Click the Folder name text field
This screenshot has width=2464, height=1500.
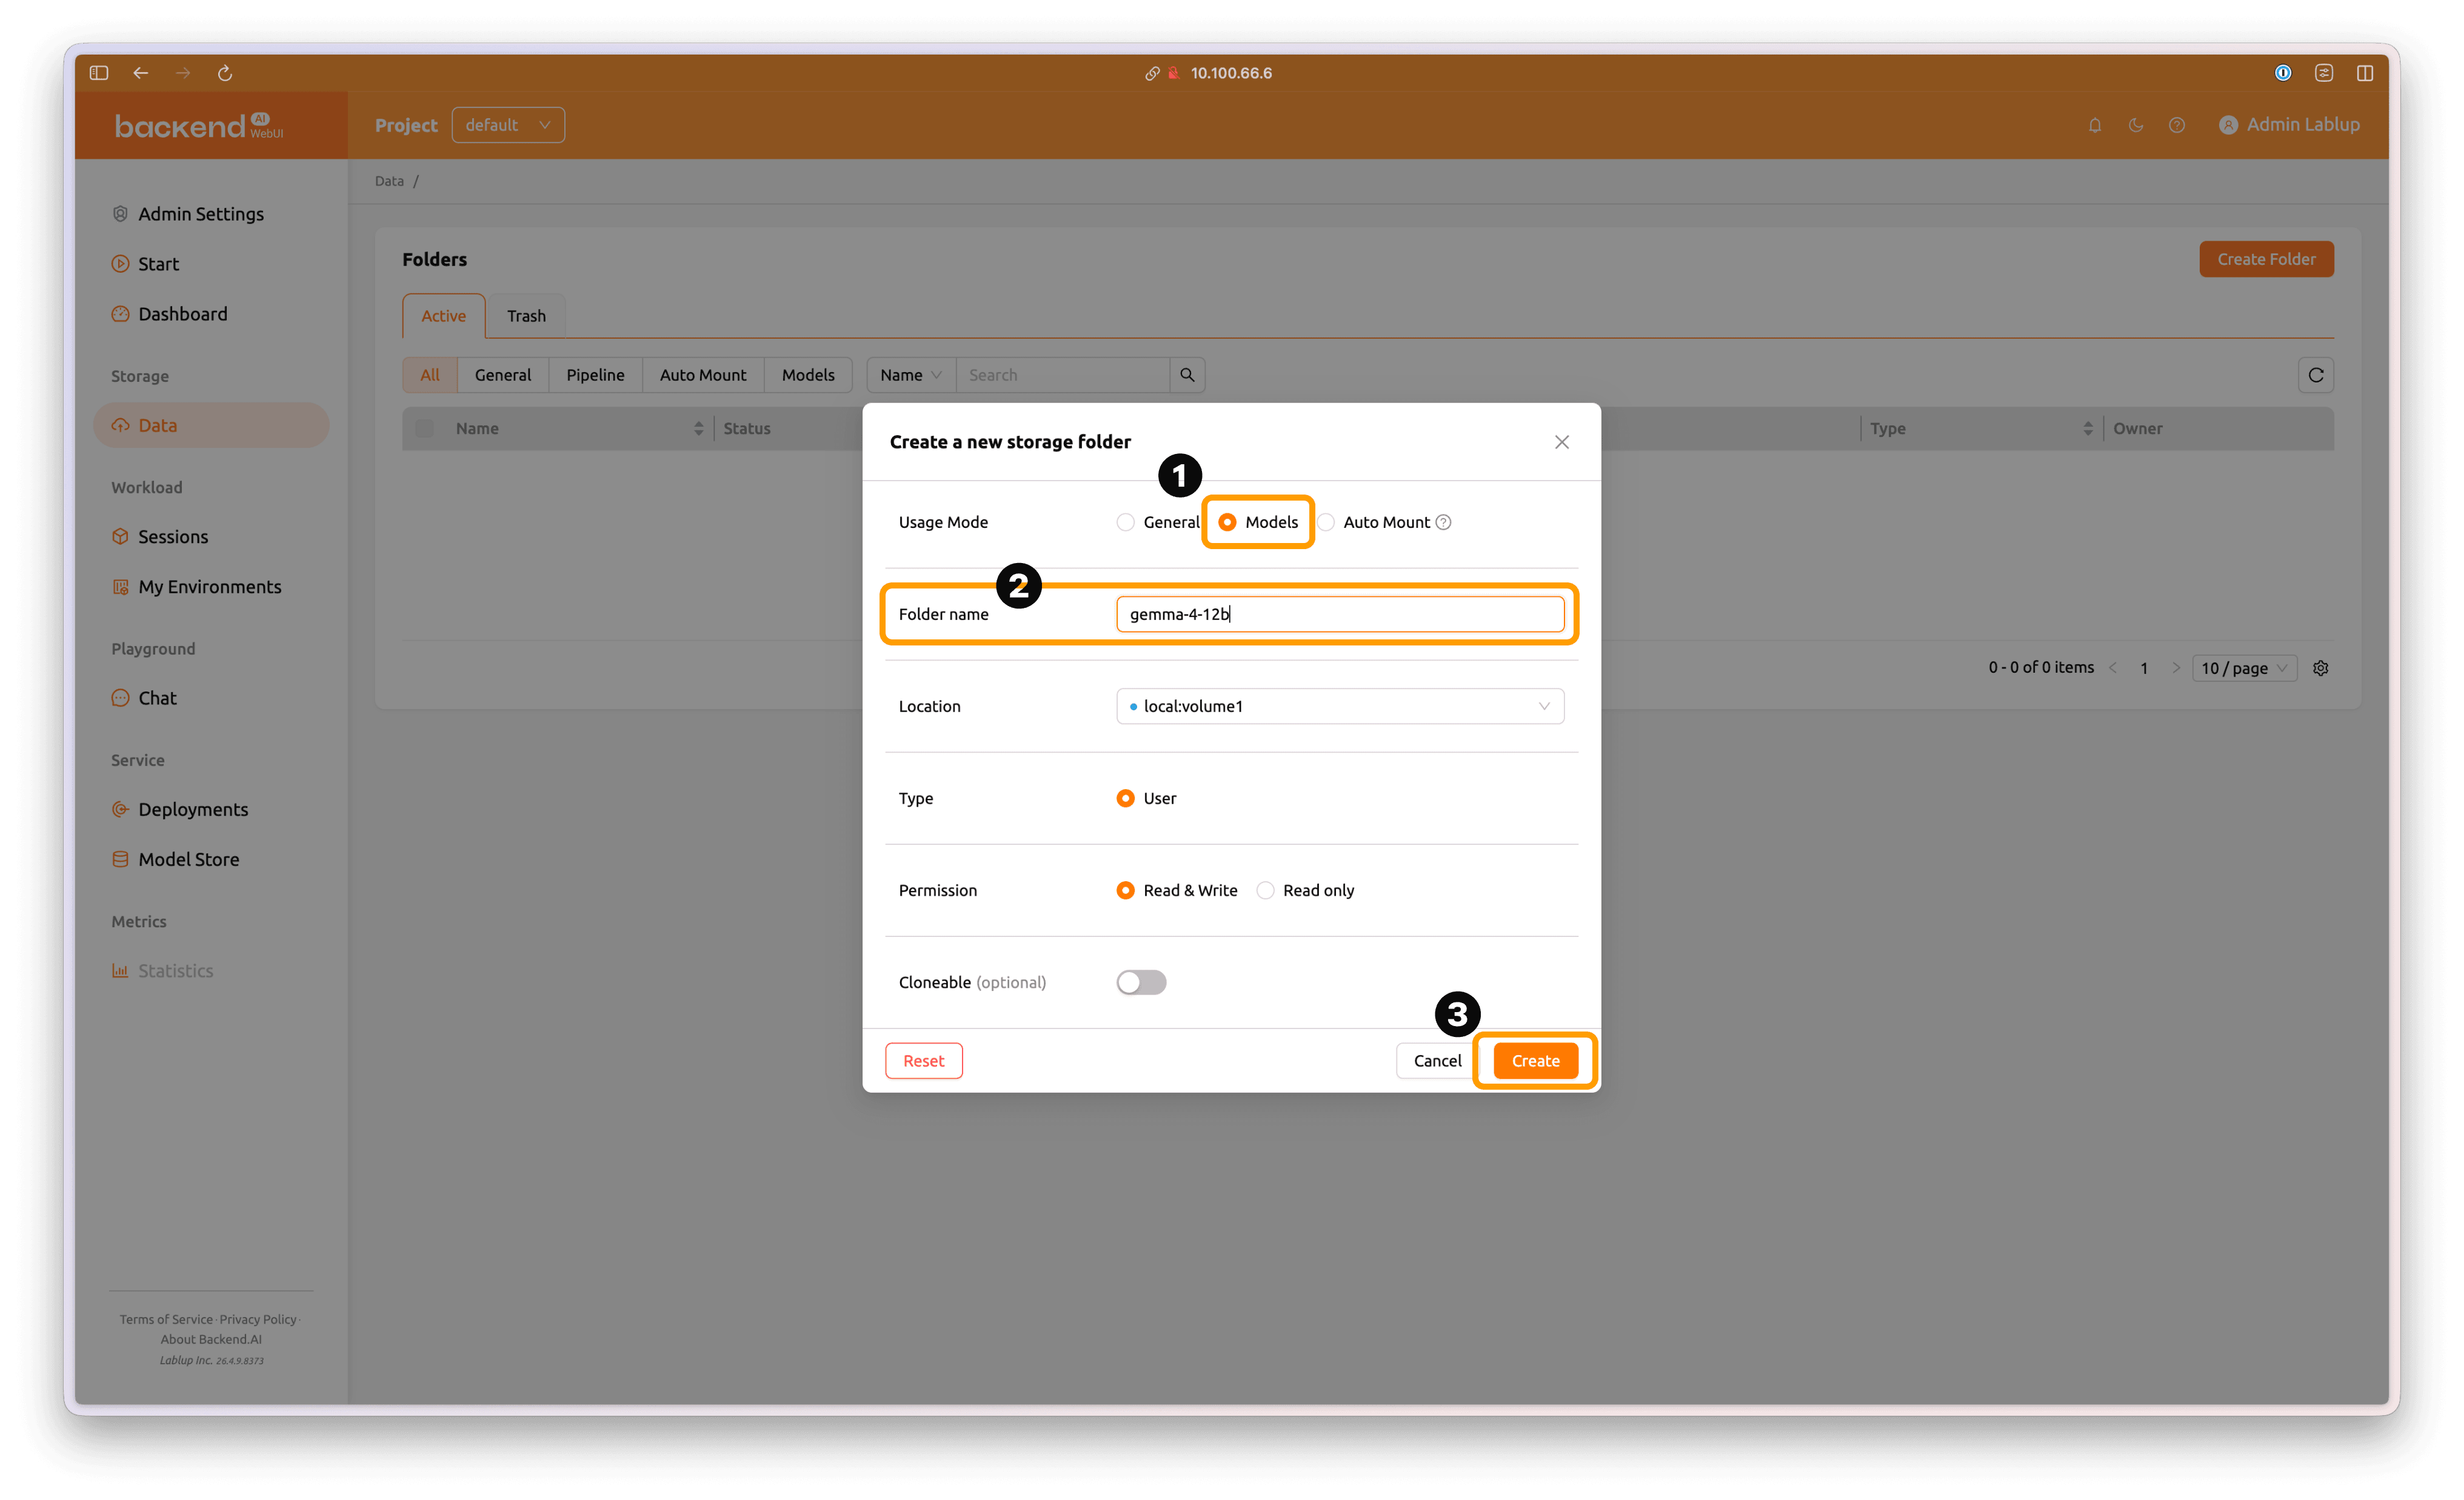[x=1340, y=614]
